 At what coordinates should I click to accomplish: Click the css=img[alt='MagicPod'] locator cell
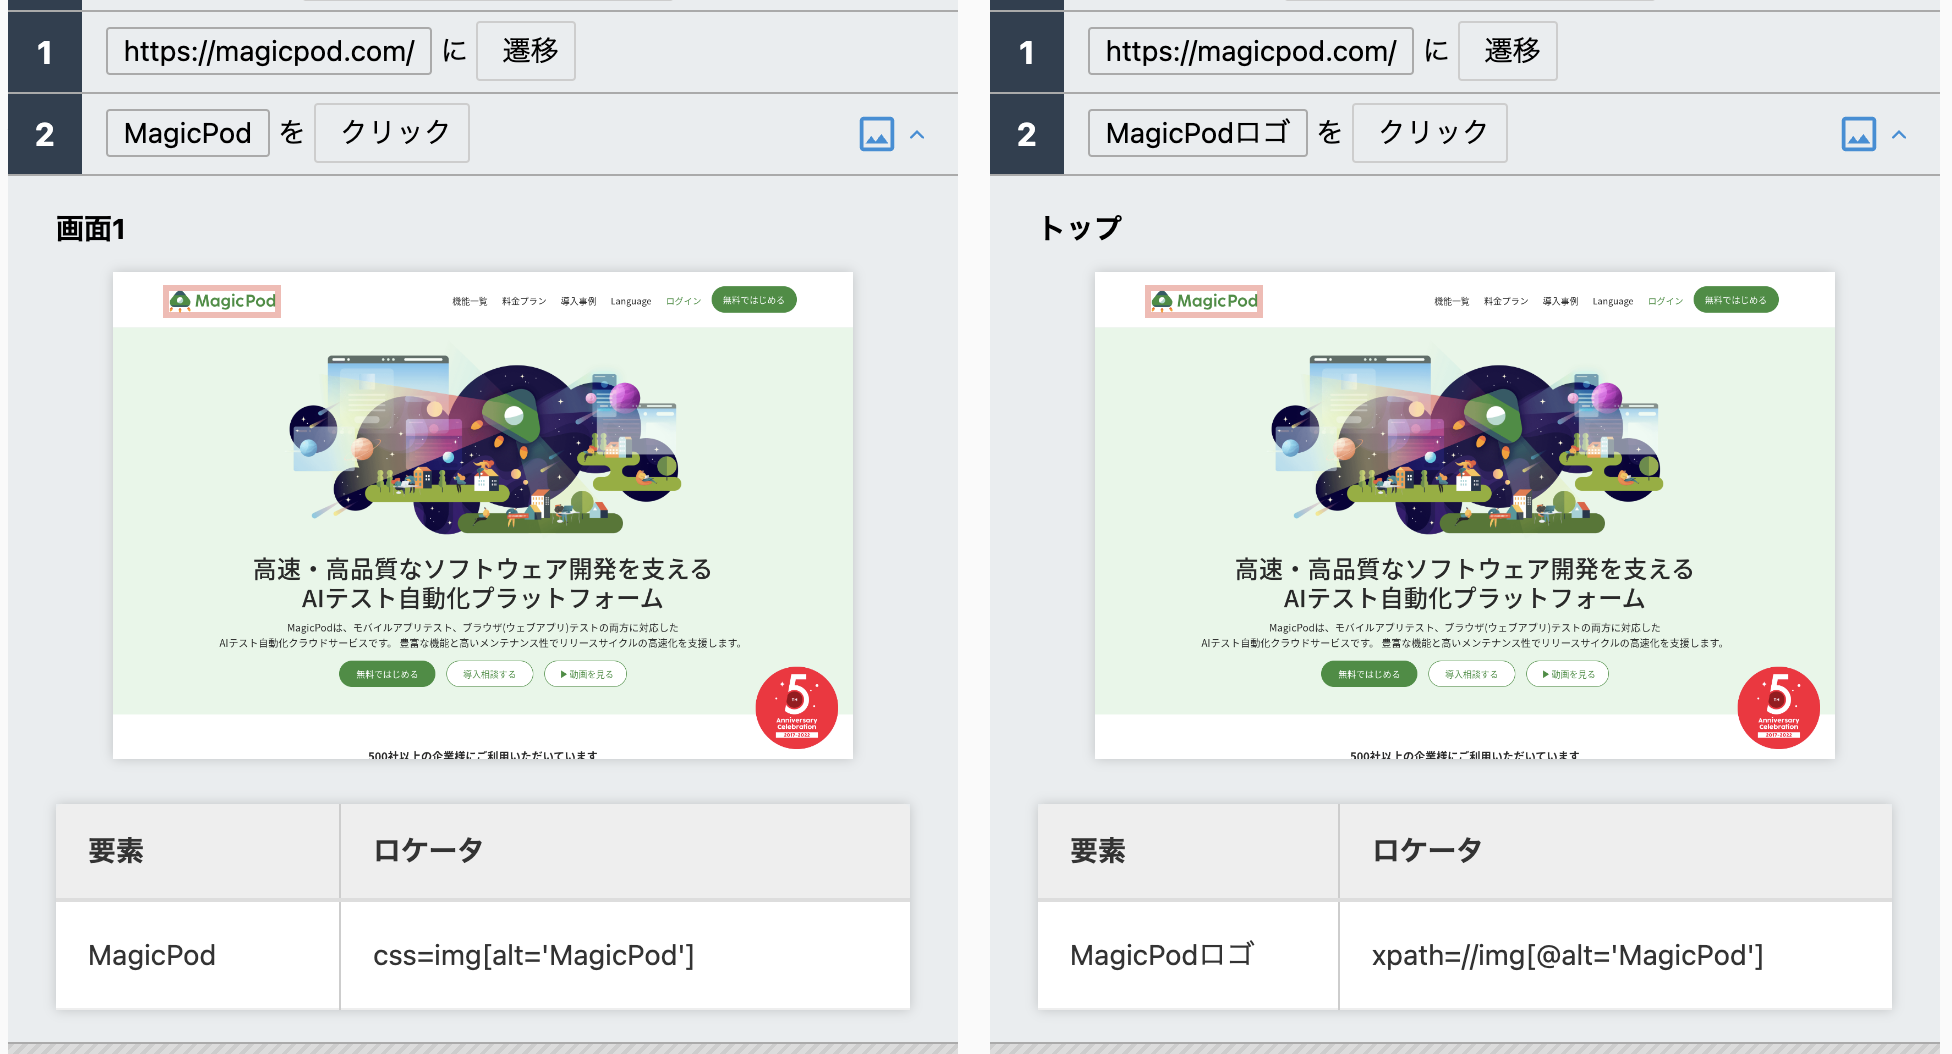tap(626, 955)
